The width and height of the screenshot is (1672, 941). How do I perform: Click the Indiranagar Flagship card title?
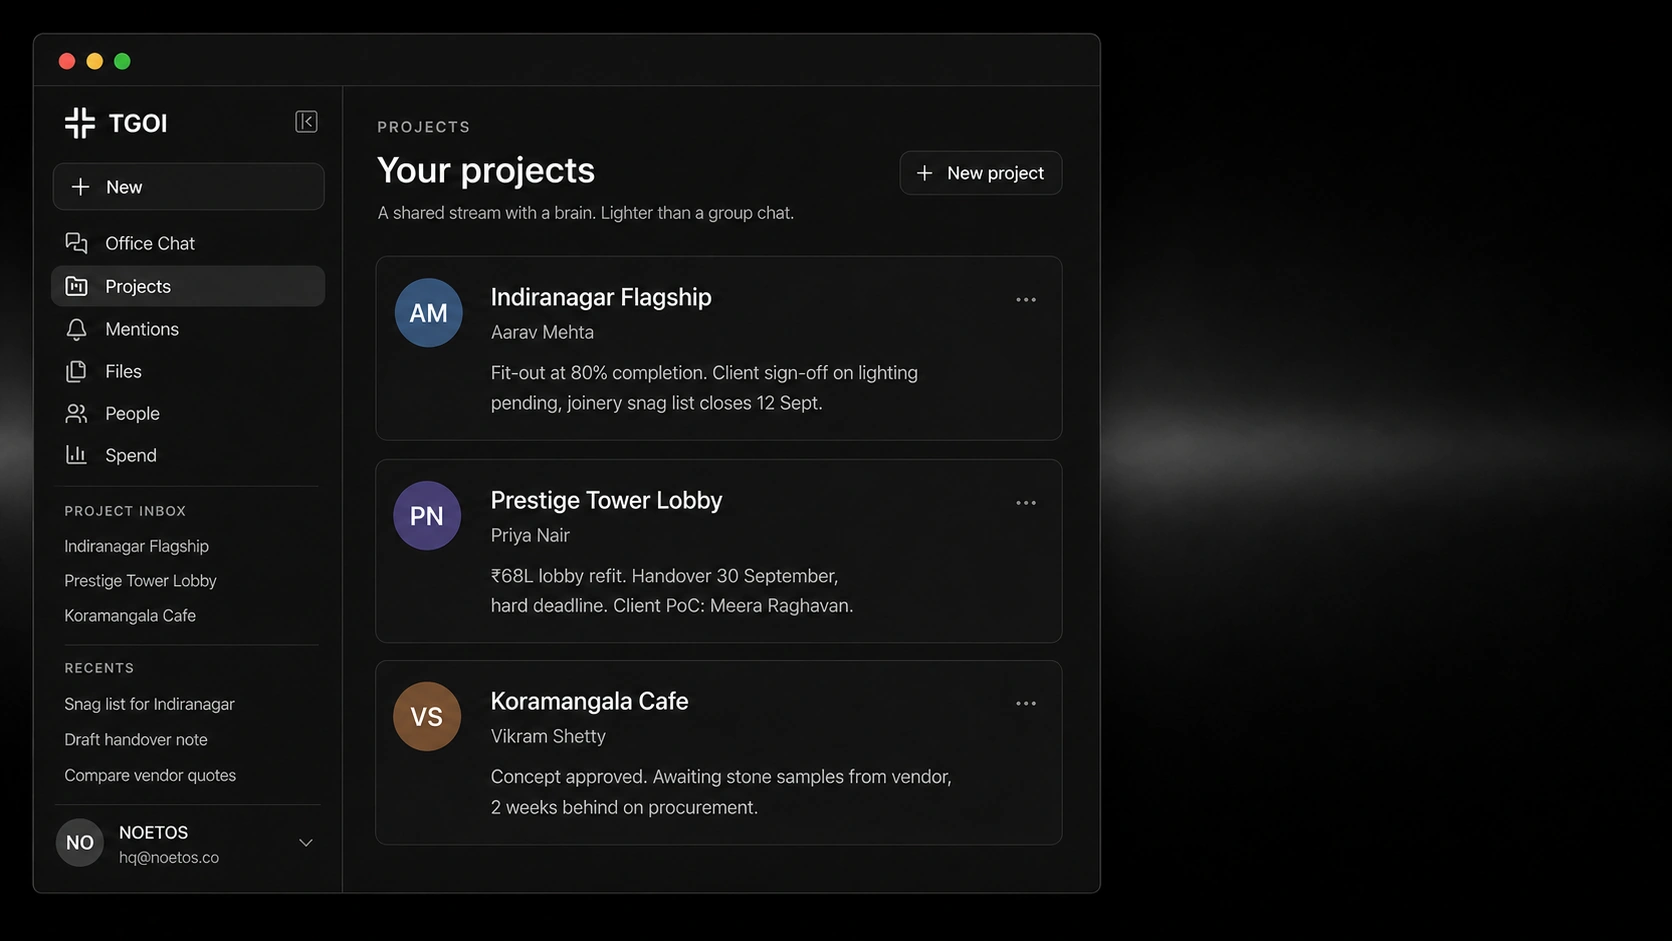coord(601,298)
